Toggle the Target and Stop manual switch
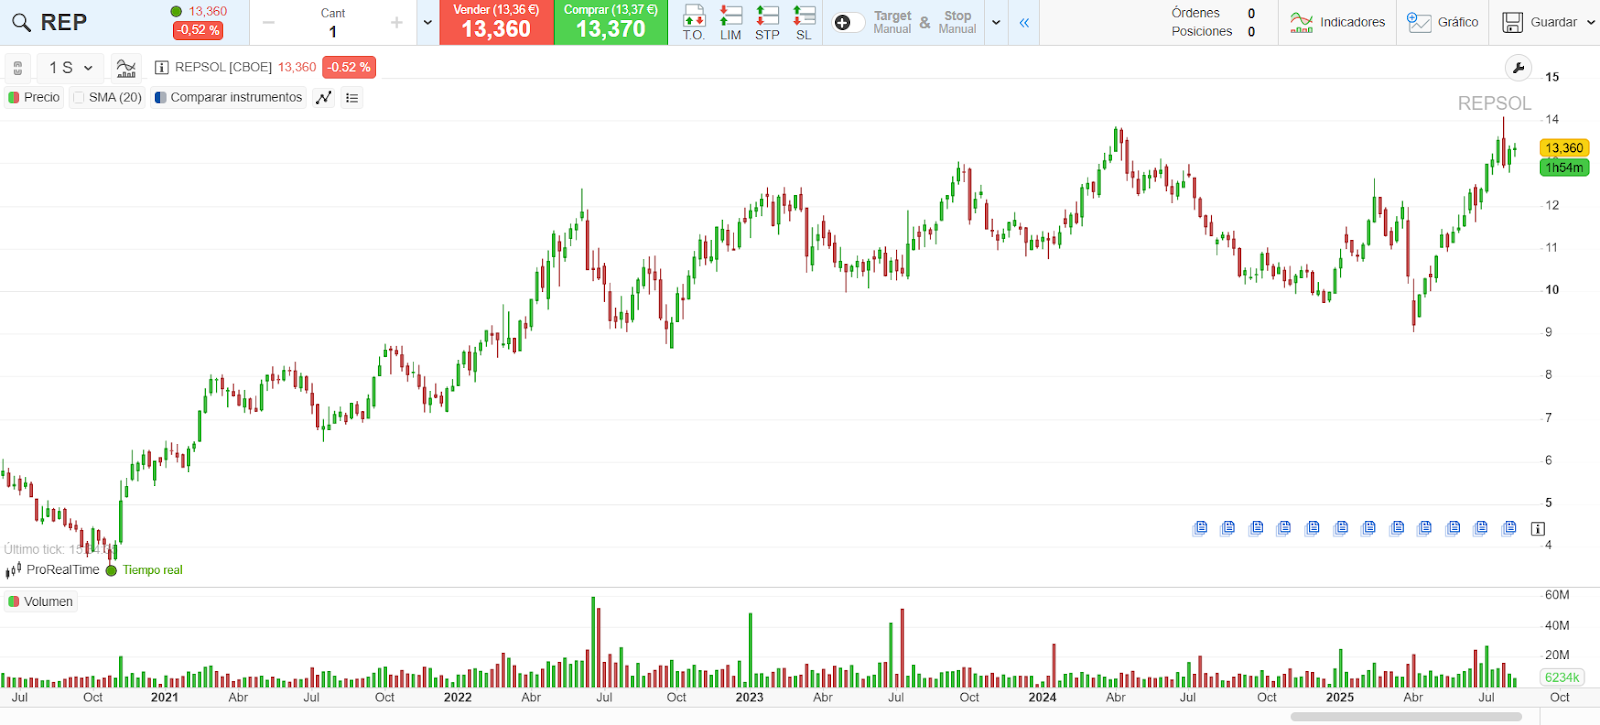 [848, 22]
